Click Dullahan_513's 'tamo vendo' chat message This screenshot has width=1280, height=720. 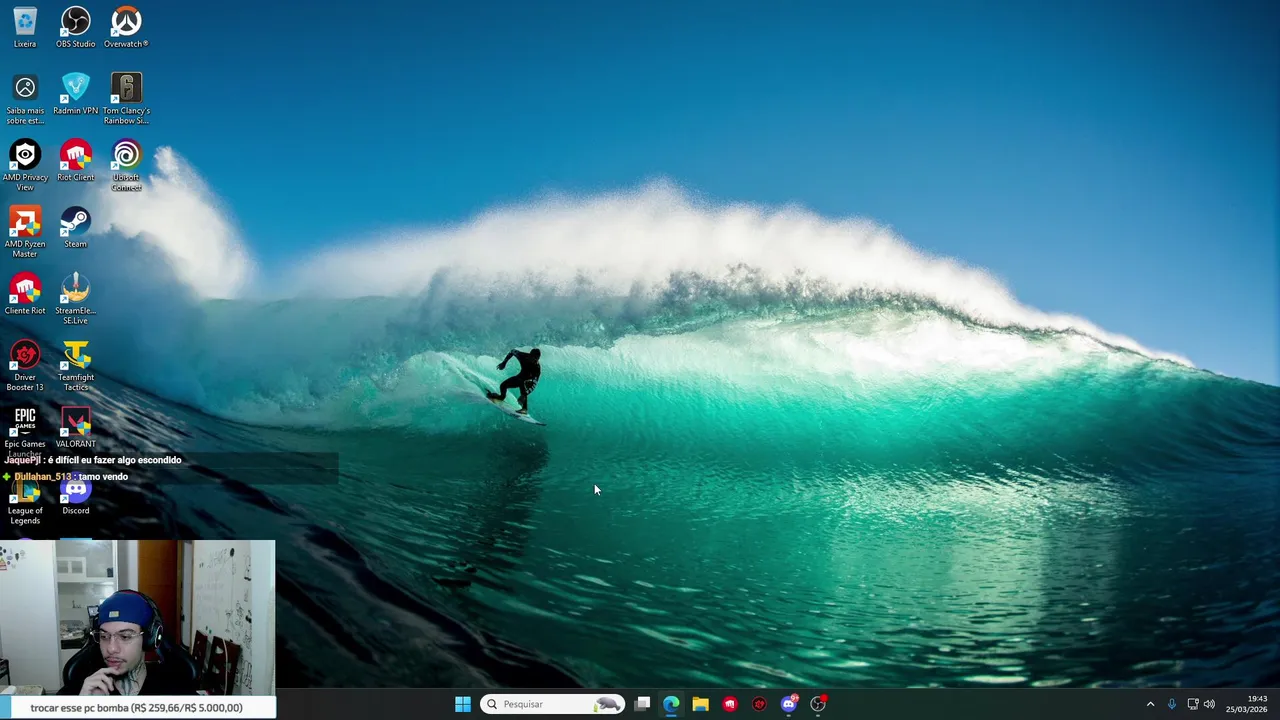66,477
